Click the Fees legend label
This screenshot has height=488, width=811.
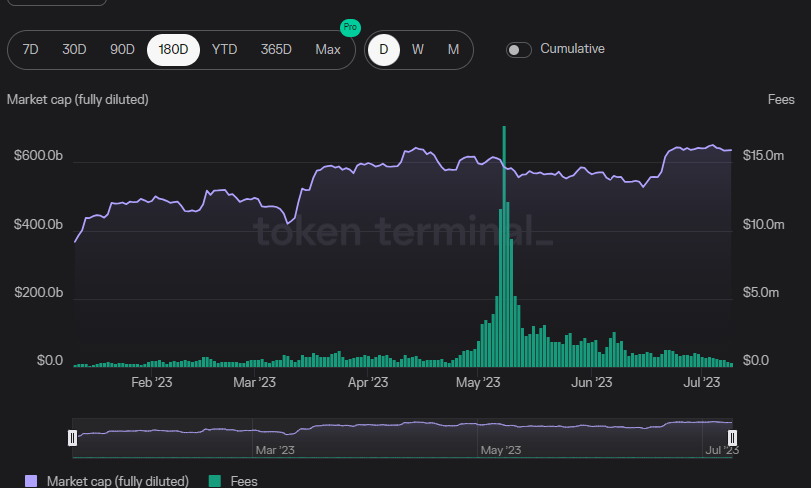pyautogui.click(x=243, y=481)
